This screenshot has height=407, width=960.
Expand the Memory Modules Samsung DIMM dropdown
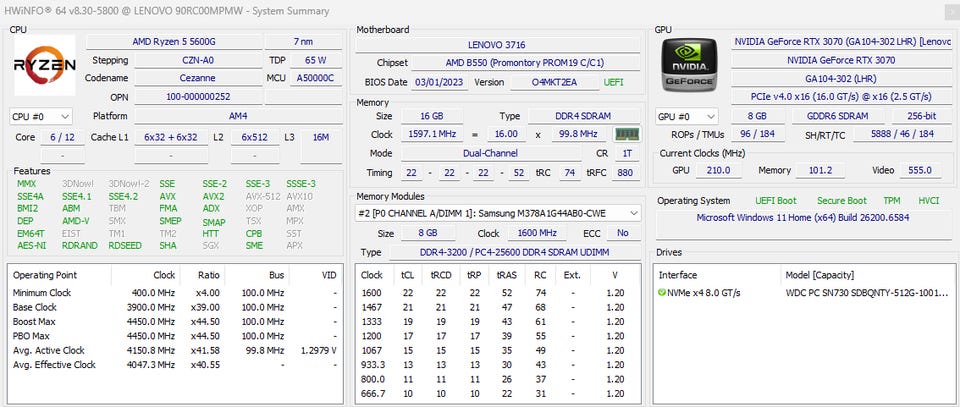tap(498, 213)
